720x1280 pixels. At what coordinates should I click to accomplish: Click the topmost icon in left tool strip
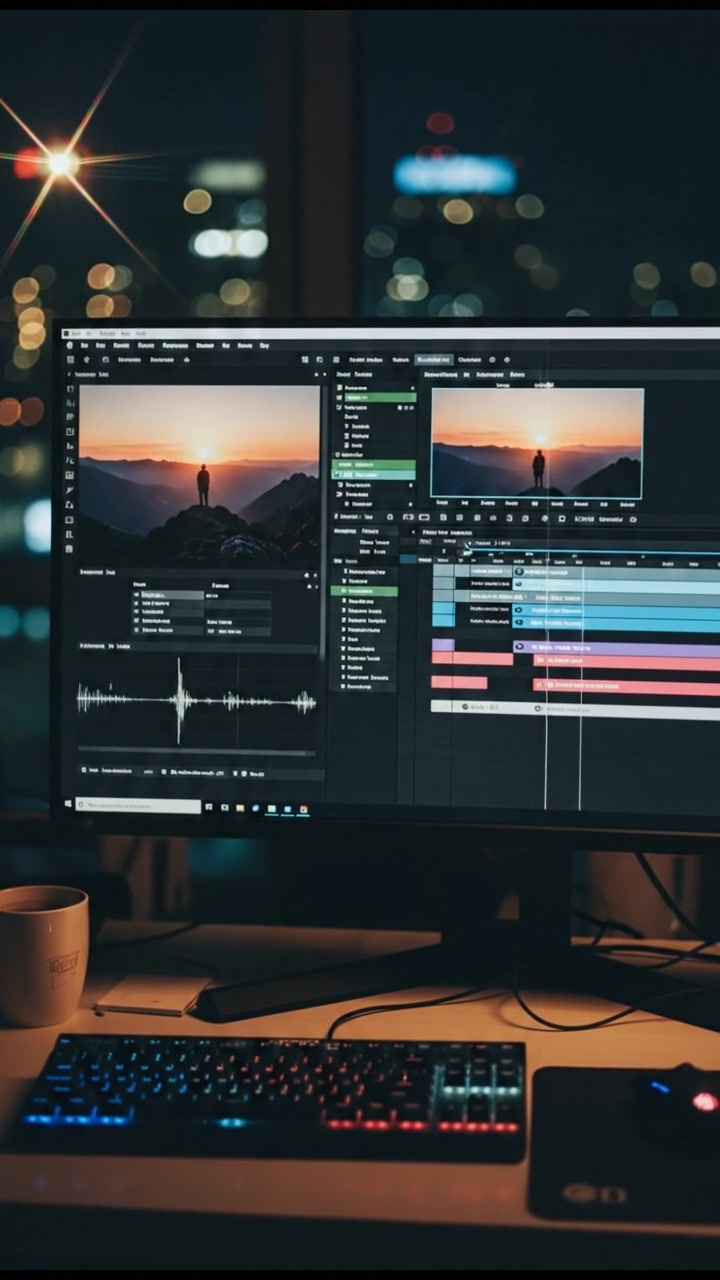tap(70, 389)
